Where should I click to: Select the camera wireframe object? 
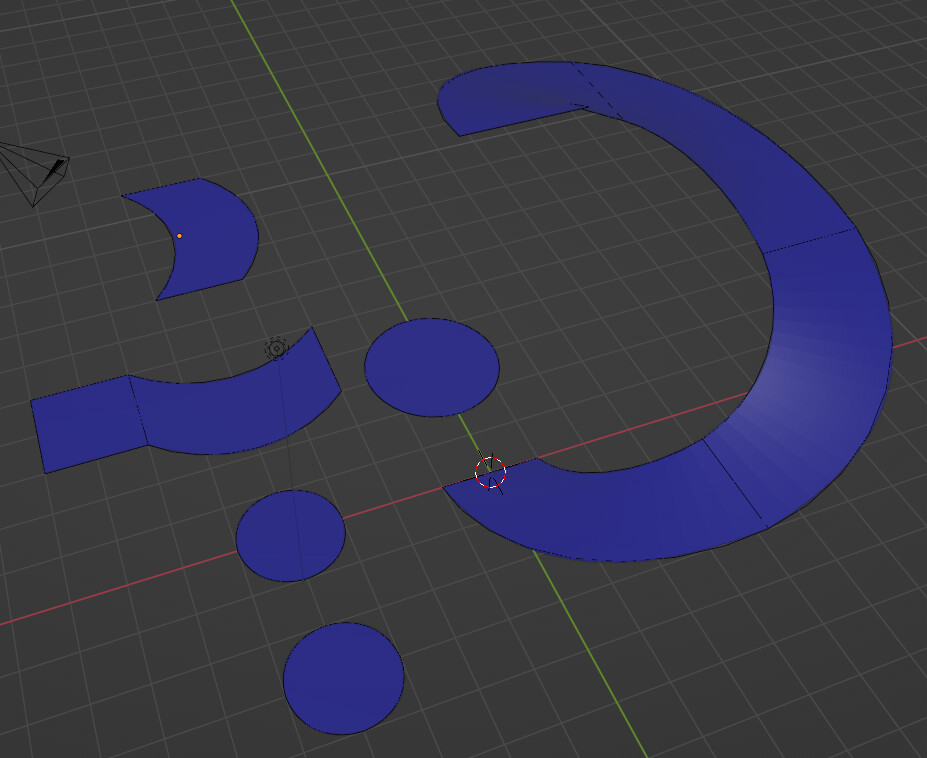(35, 173)
